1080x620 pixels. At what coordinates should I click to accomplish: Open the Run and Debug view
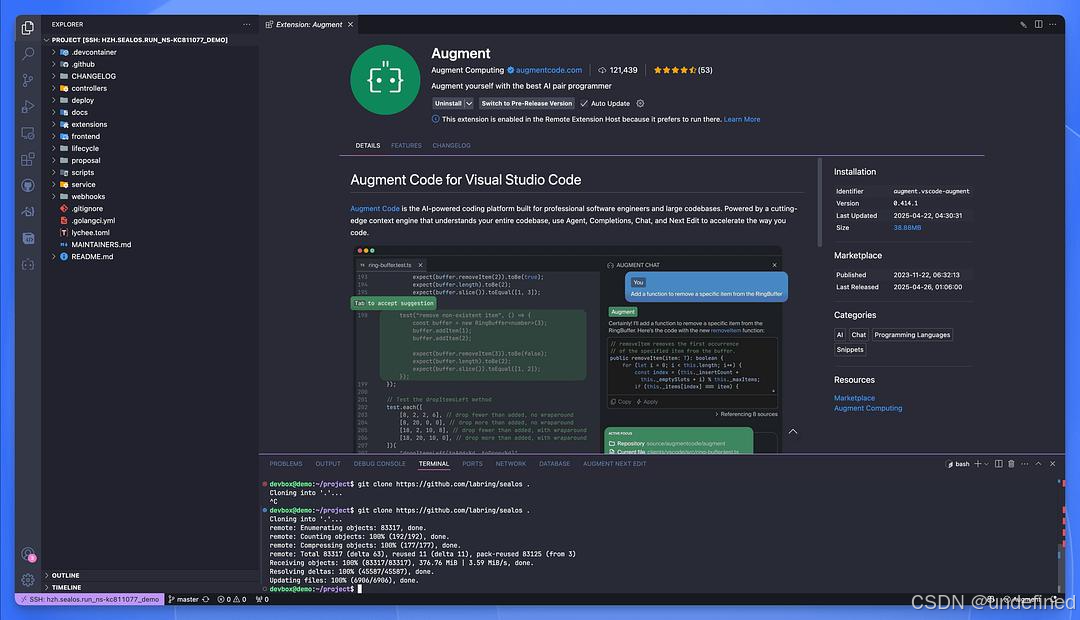pyautogui.click(x=28, y=107)
